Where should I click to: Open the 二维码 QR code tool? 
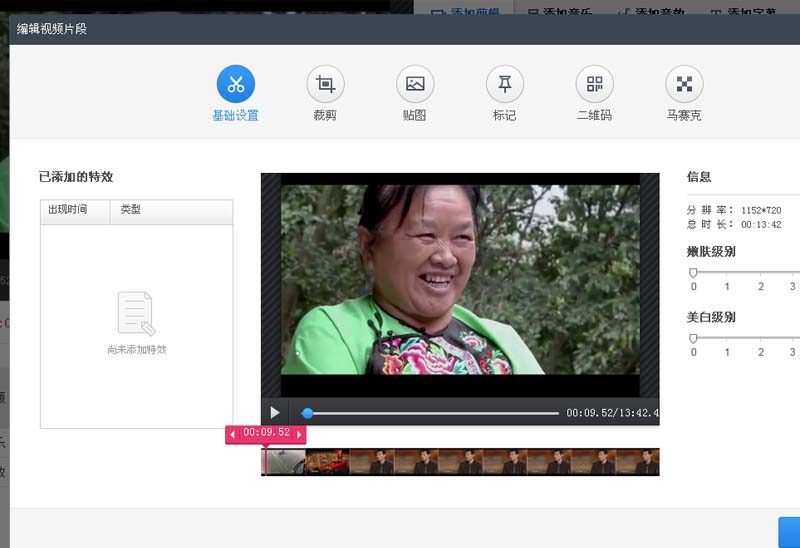coord(594,84)
